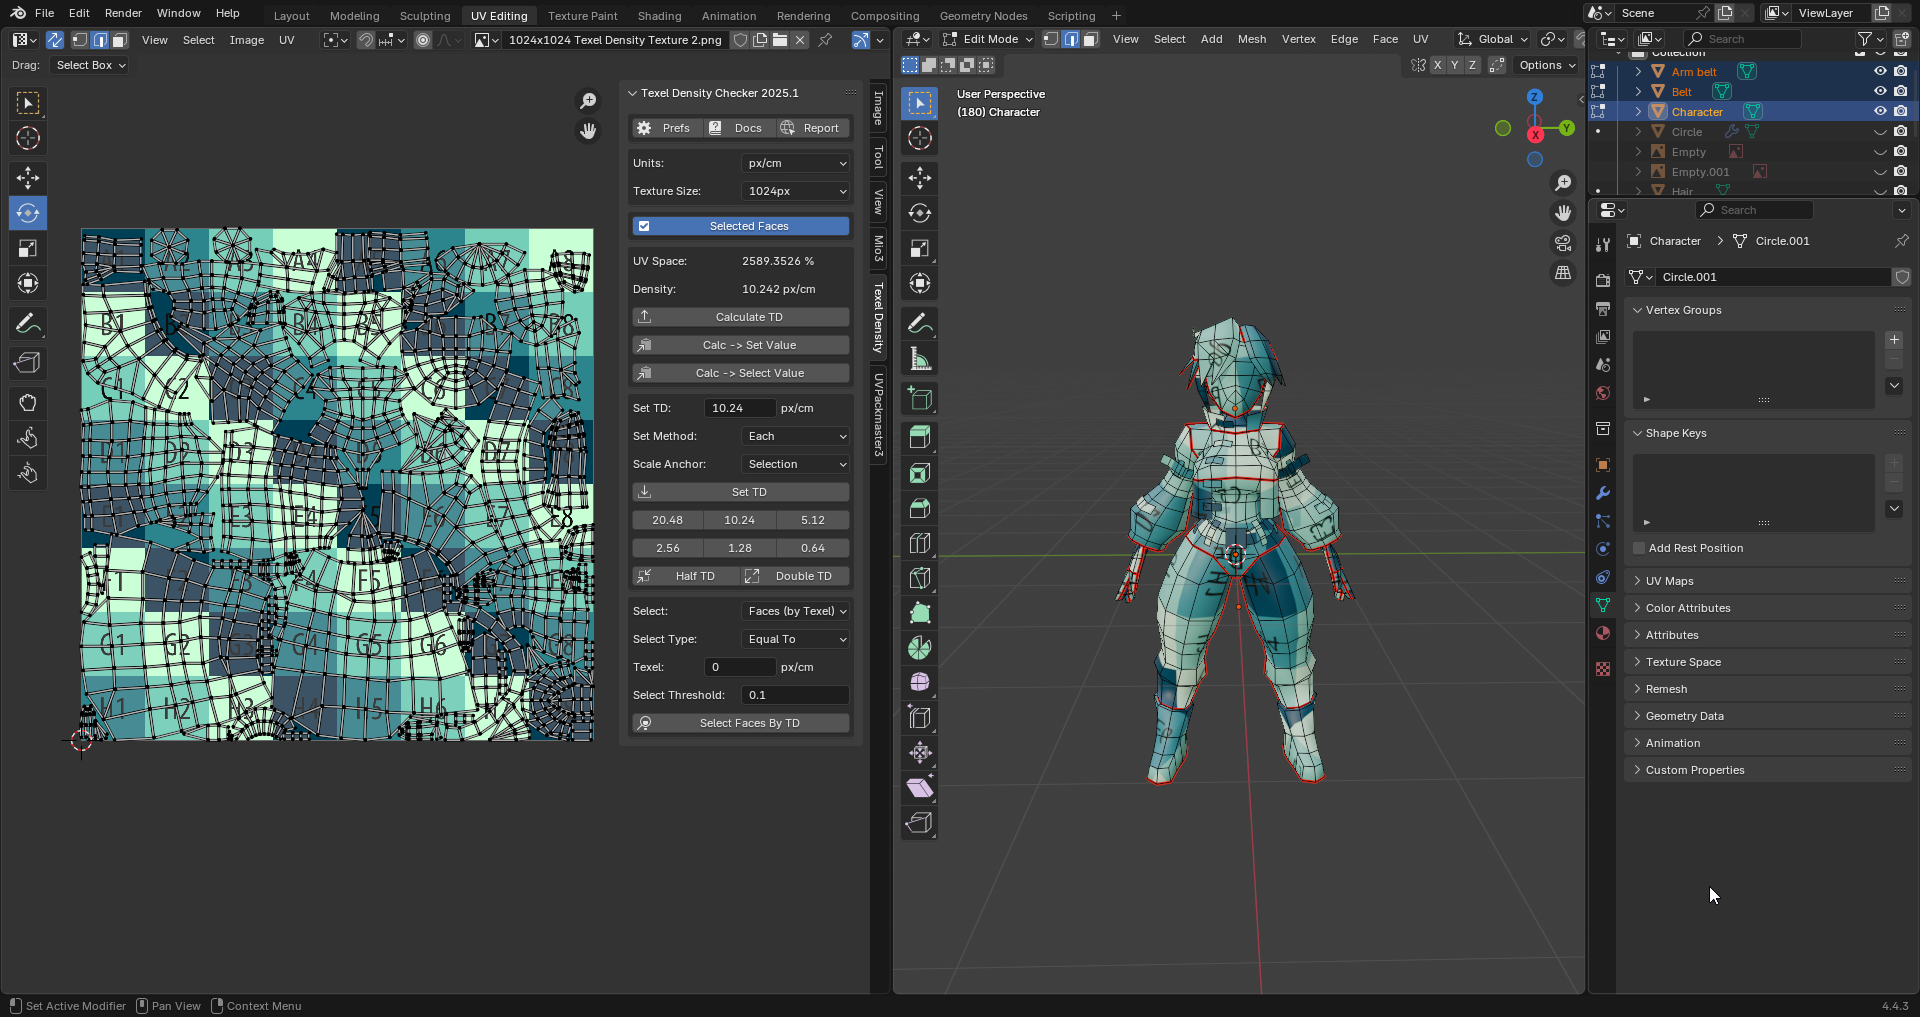Uncheck the Selected Faces checkbox

(x=645, y=226)
